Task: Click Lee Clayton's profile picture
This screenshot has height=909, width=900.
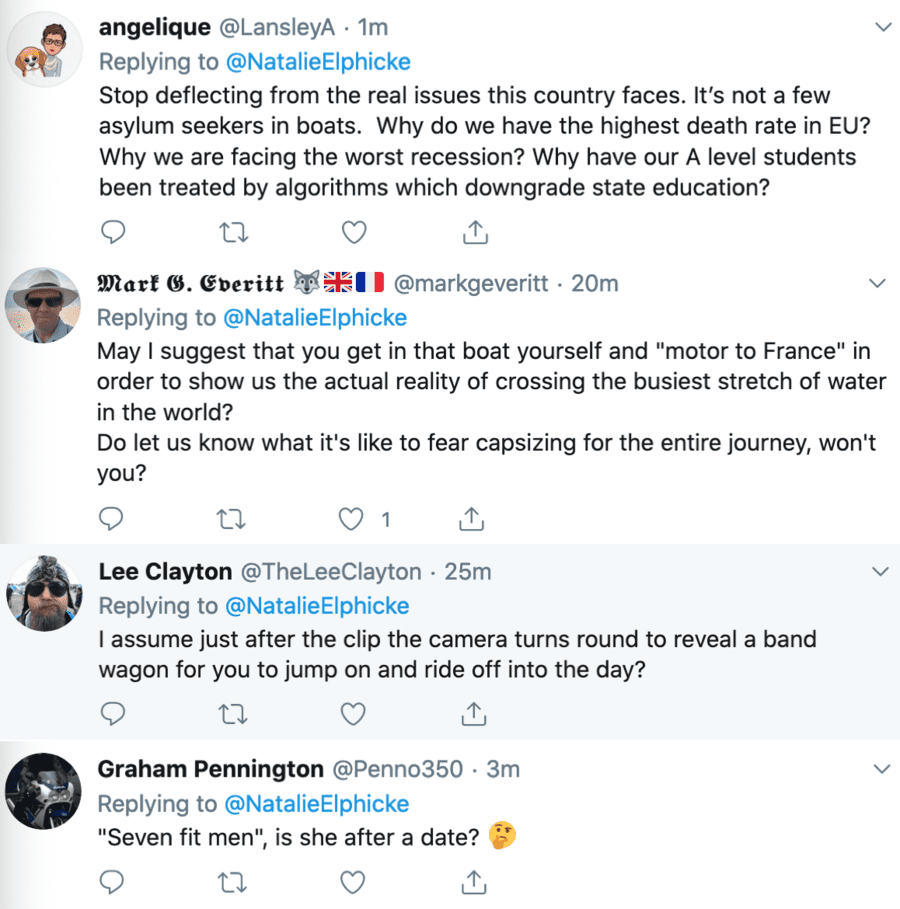Action: pos(43,590)
